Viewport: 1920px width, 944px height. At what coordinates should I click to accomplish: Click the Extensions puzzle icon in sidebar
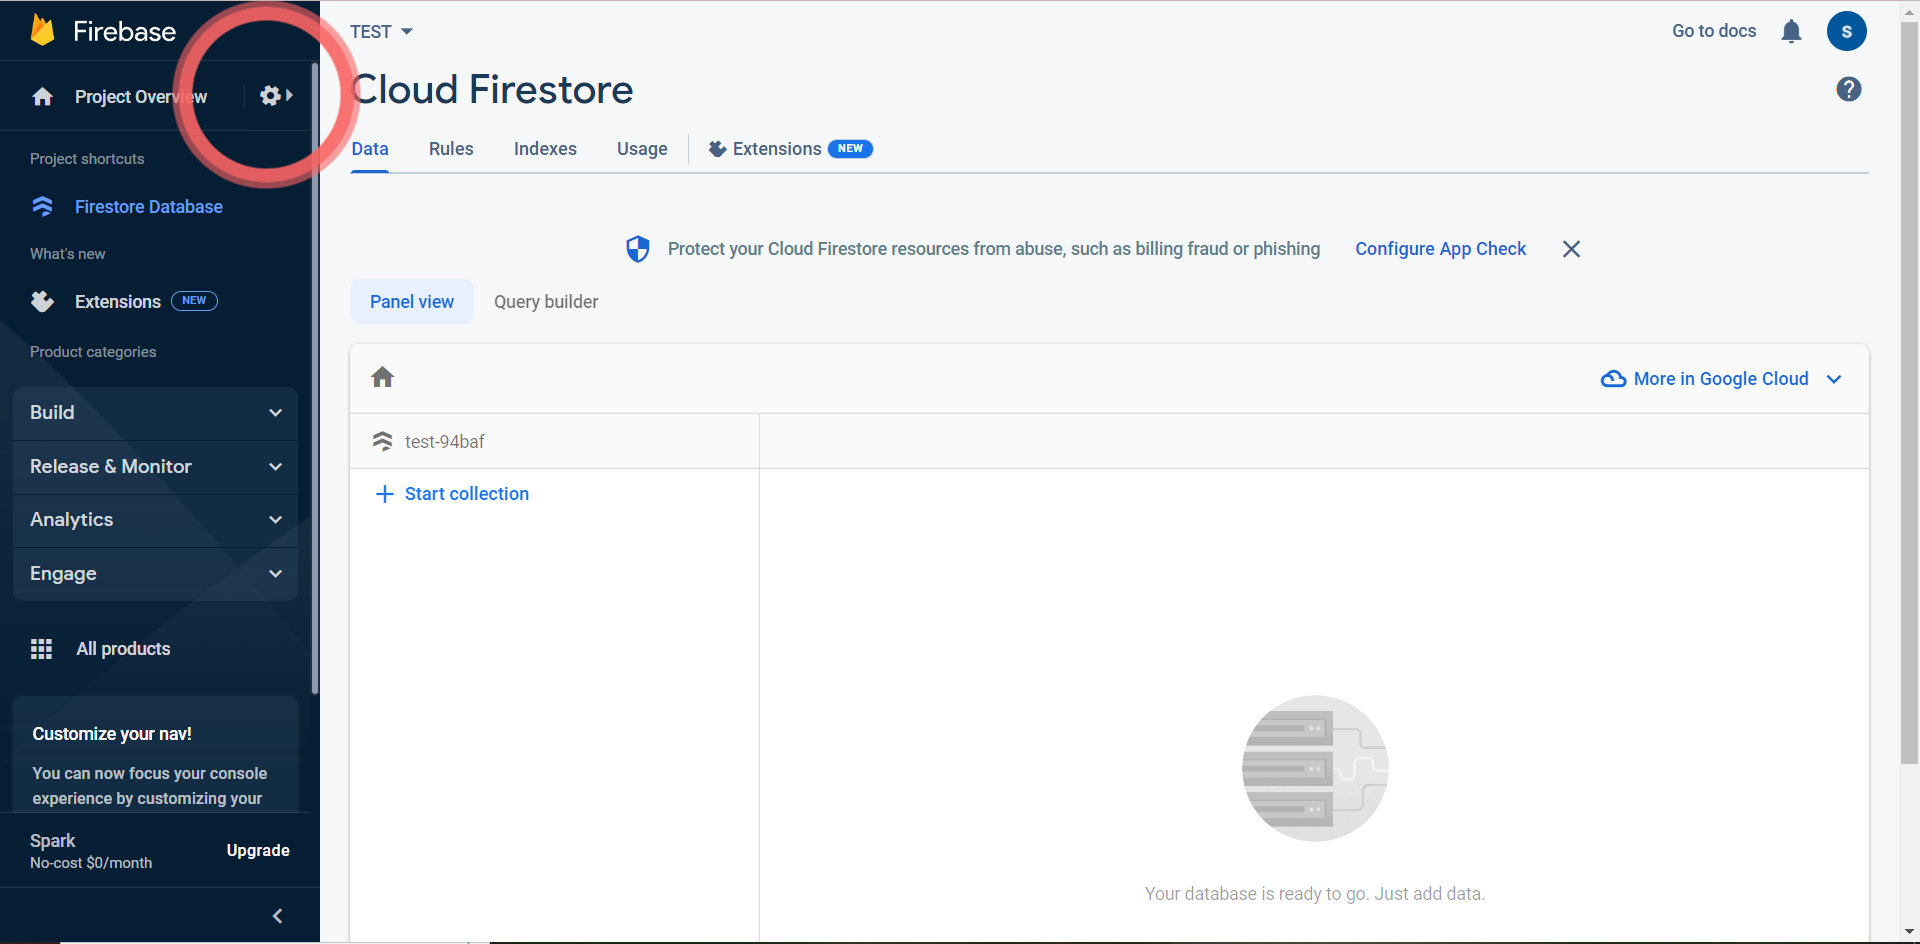coord(42,301)
